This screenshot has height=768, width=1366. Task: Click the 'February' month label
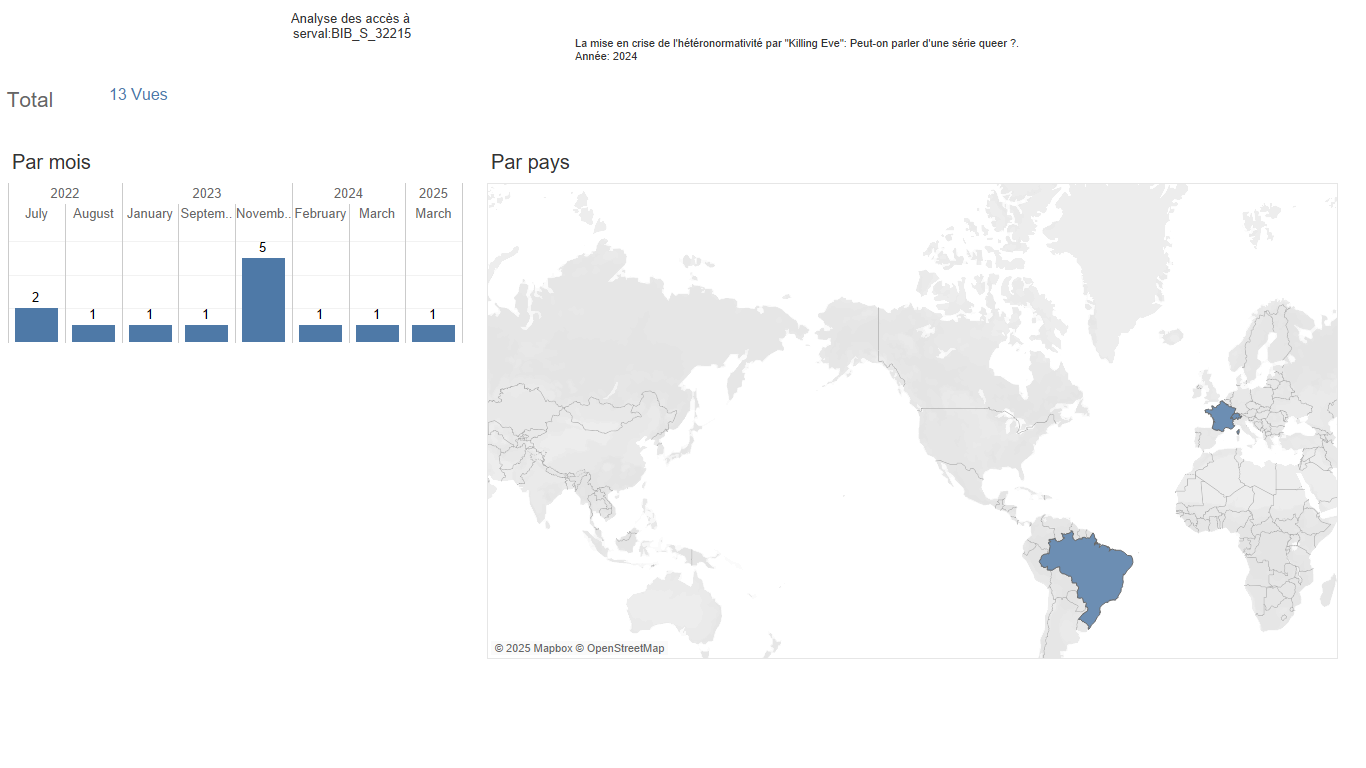320,214
